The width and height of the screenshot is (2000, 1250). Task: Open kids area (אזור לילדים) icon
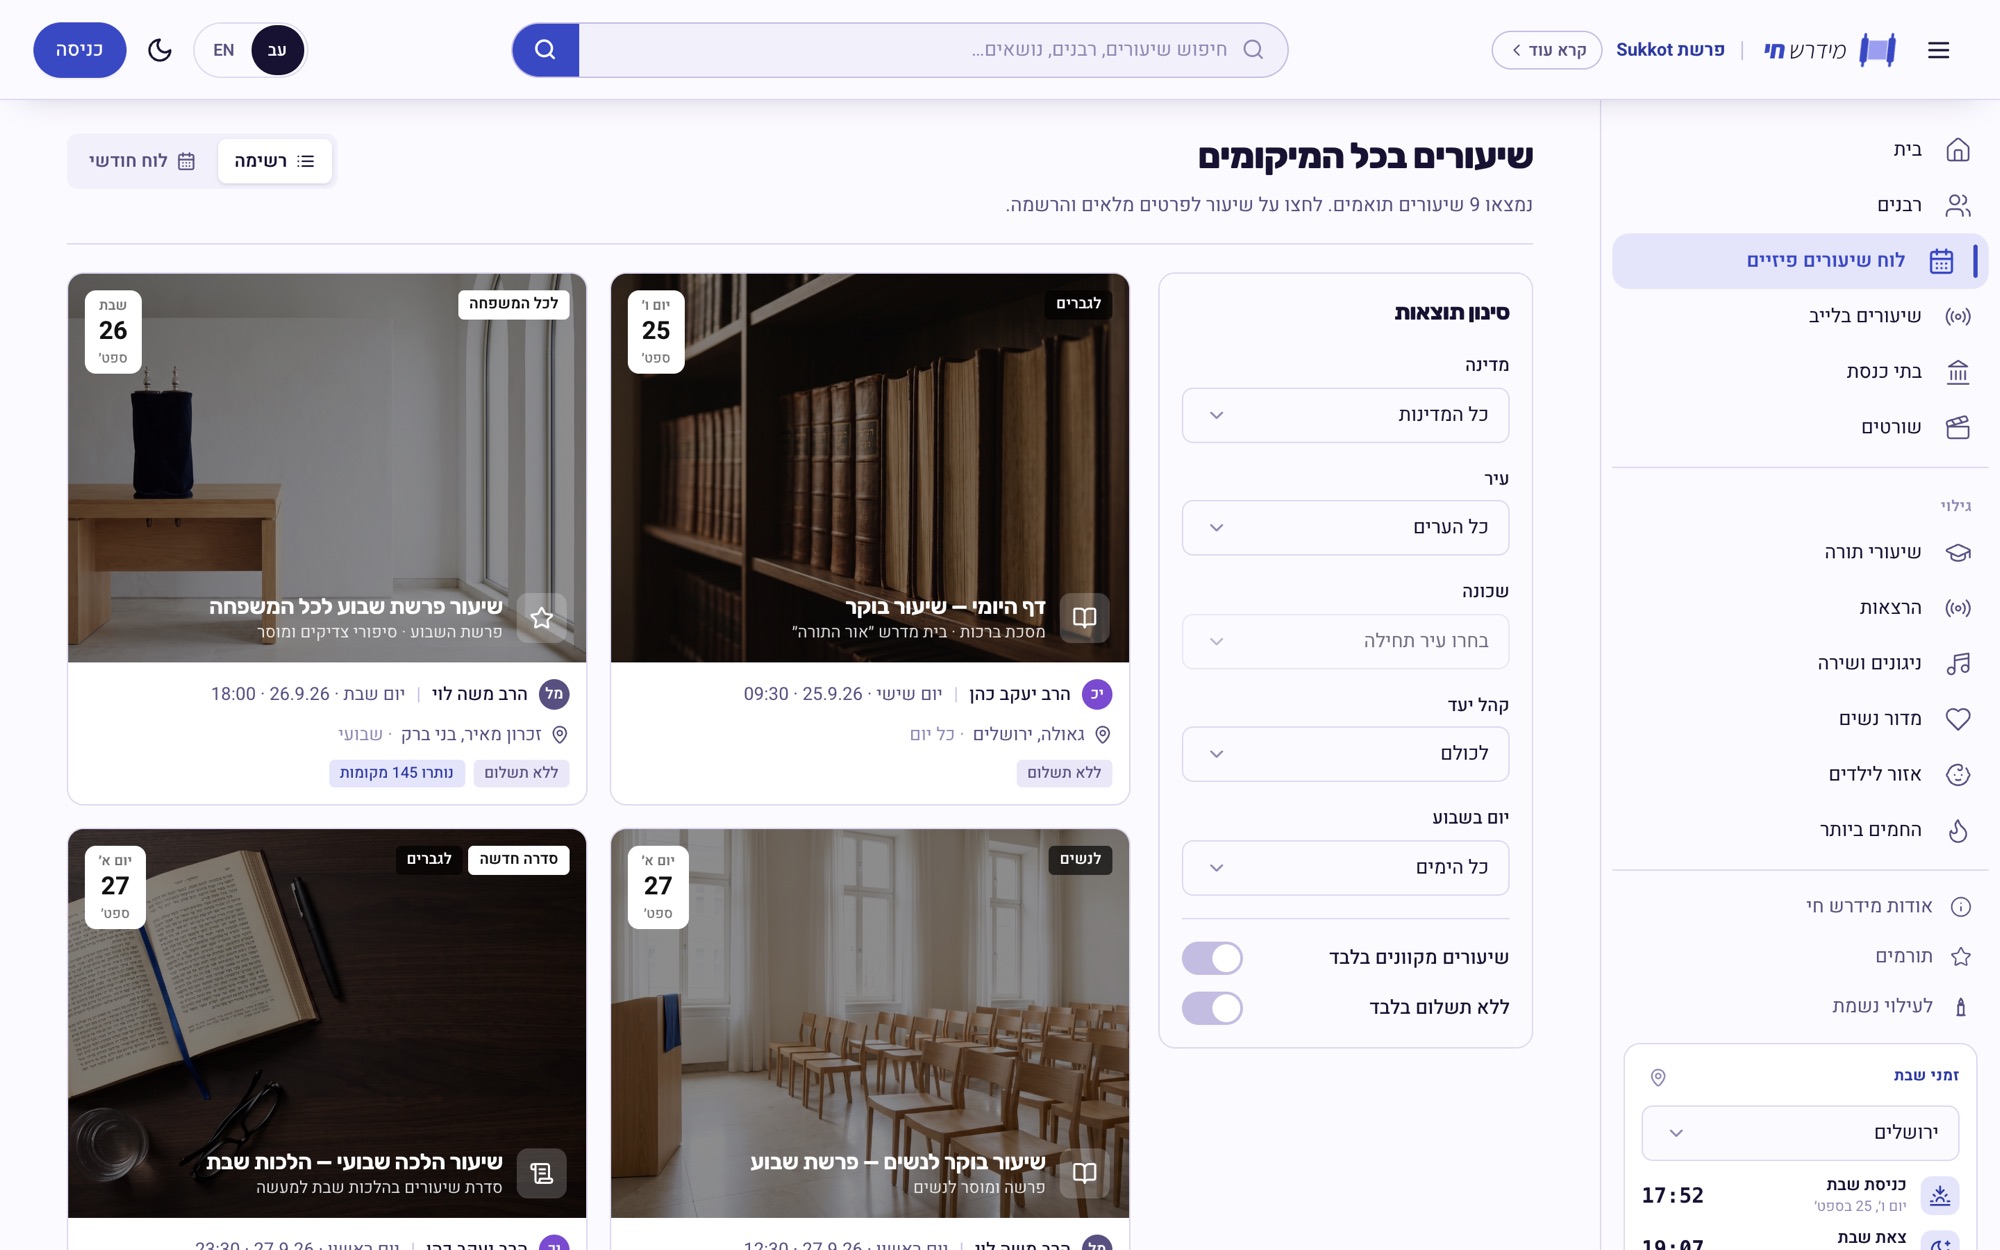click(1958, 774)
